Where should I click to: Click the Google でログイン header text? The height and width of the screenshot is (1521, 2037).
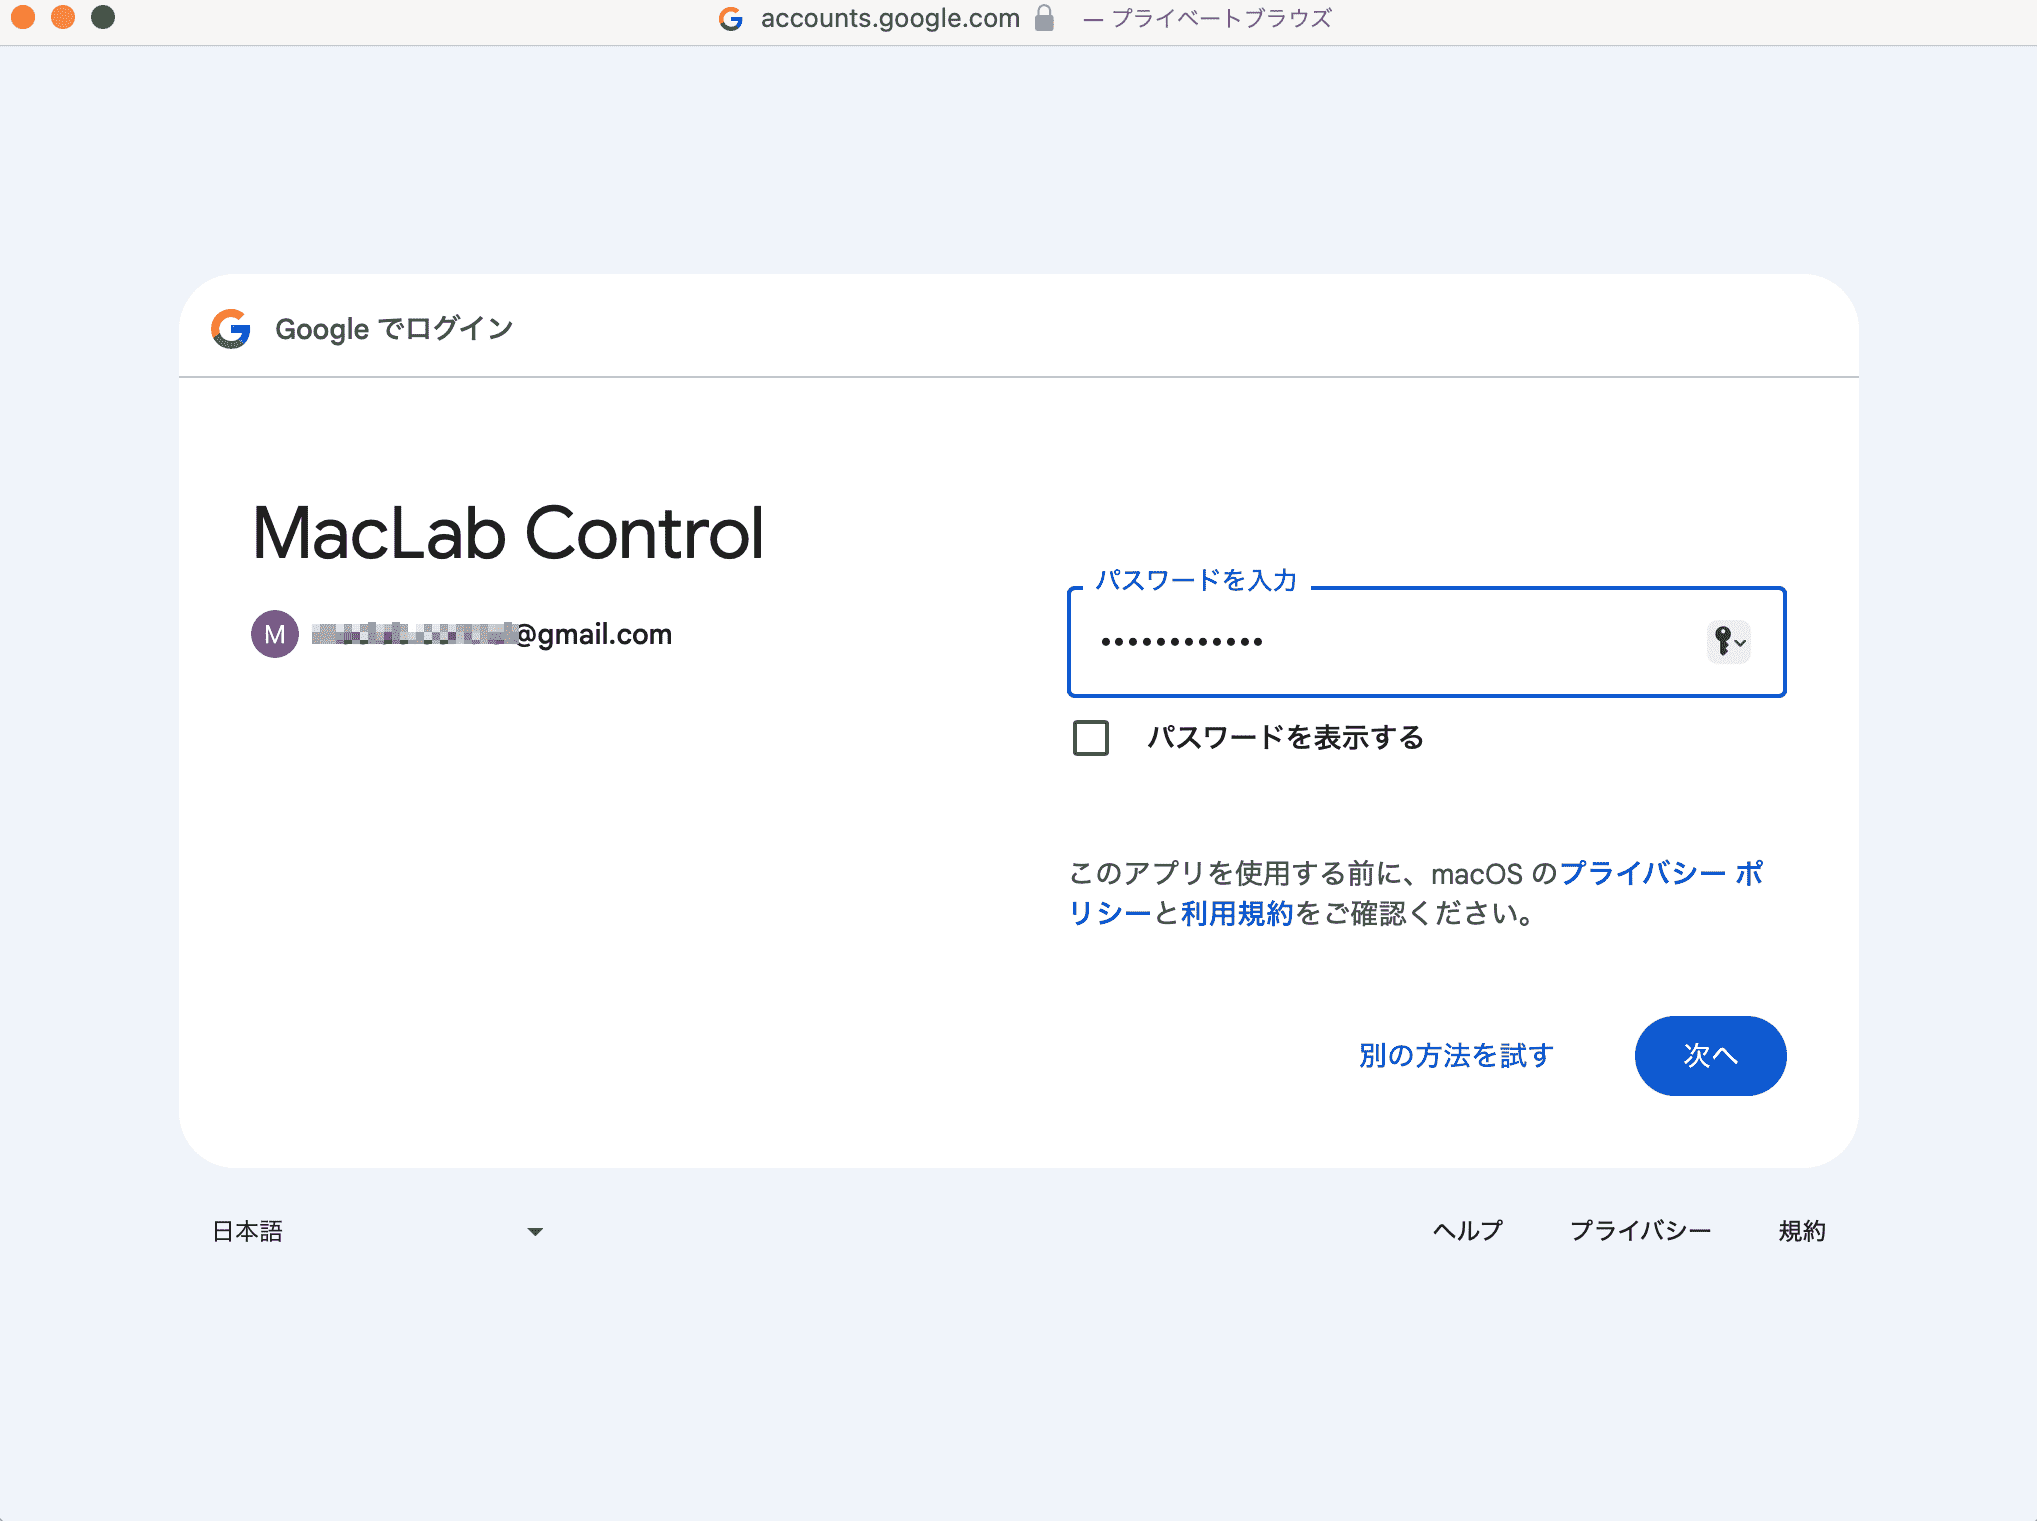pyautogui.click(x=394, y=329)
